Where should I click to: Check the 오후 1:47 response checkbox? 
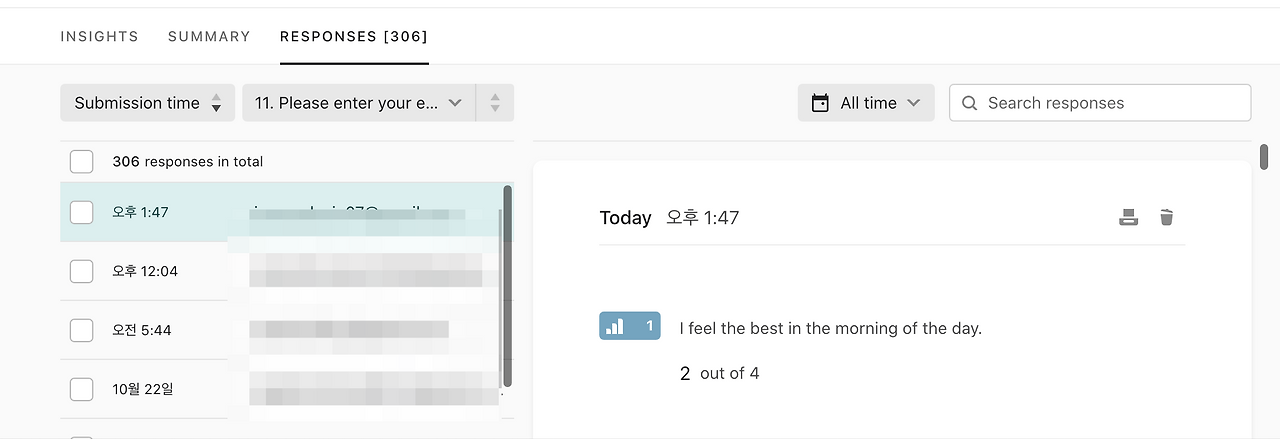[x=81, y=212]
